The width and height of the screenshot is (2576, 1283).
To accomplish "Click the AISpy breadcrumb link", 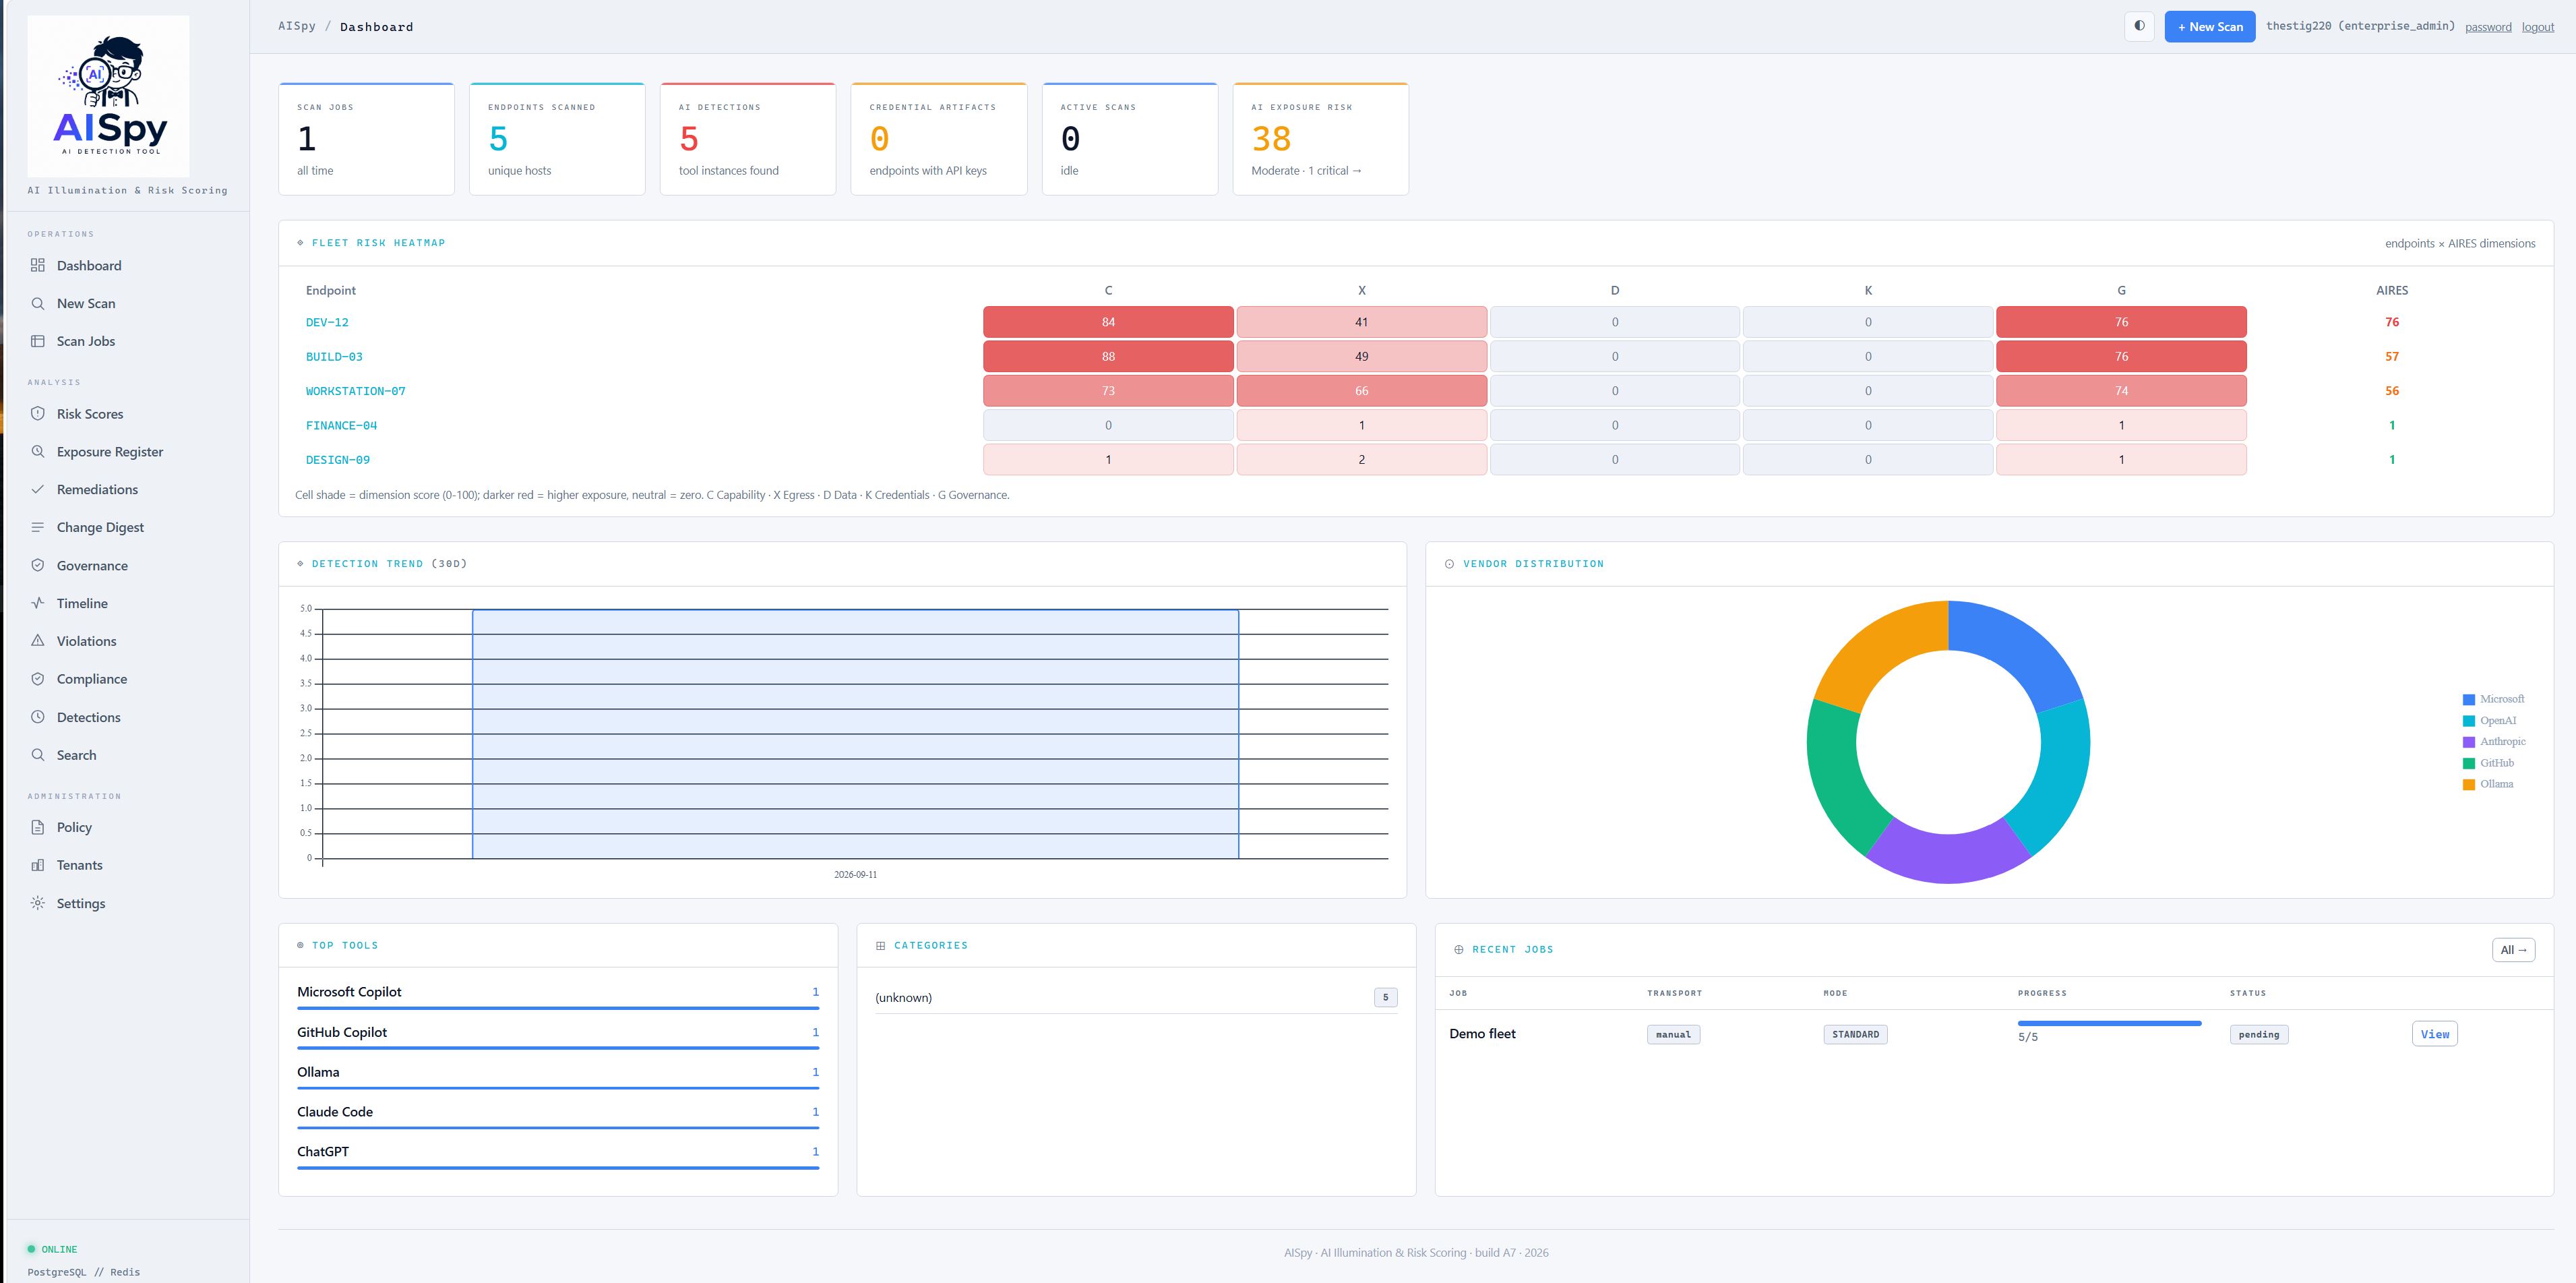I will coord(297,26).
